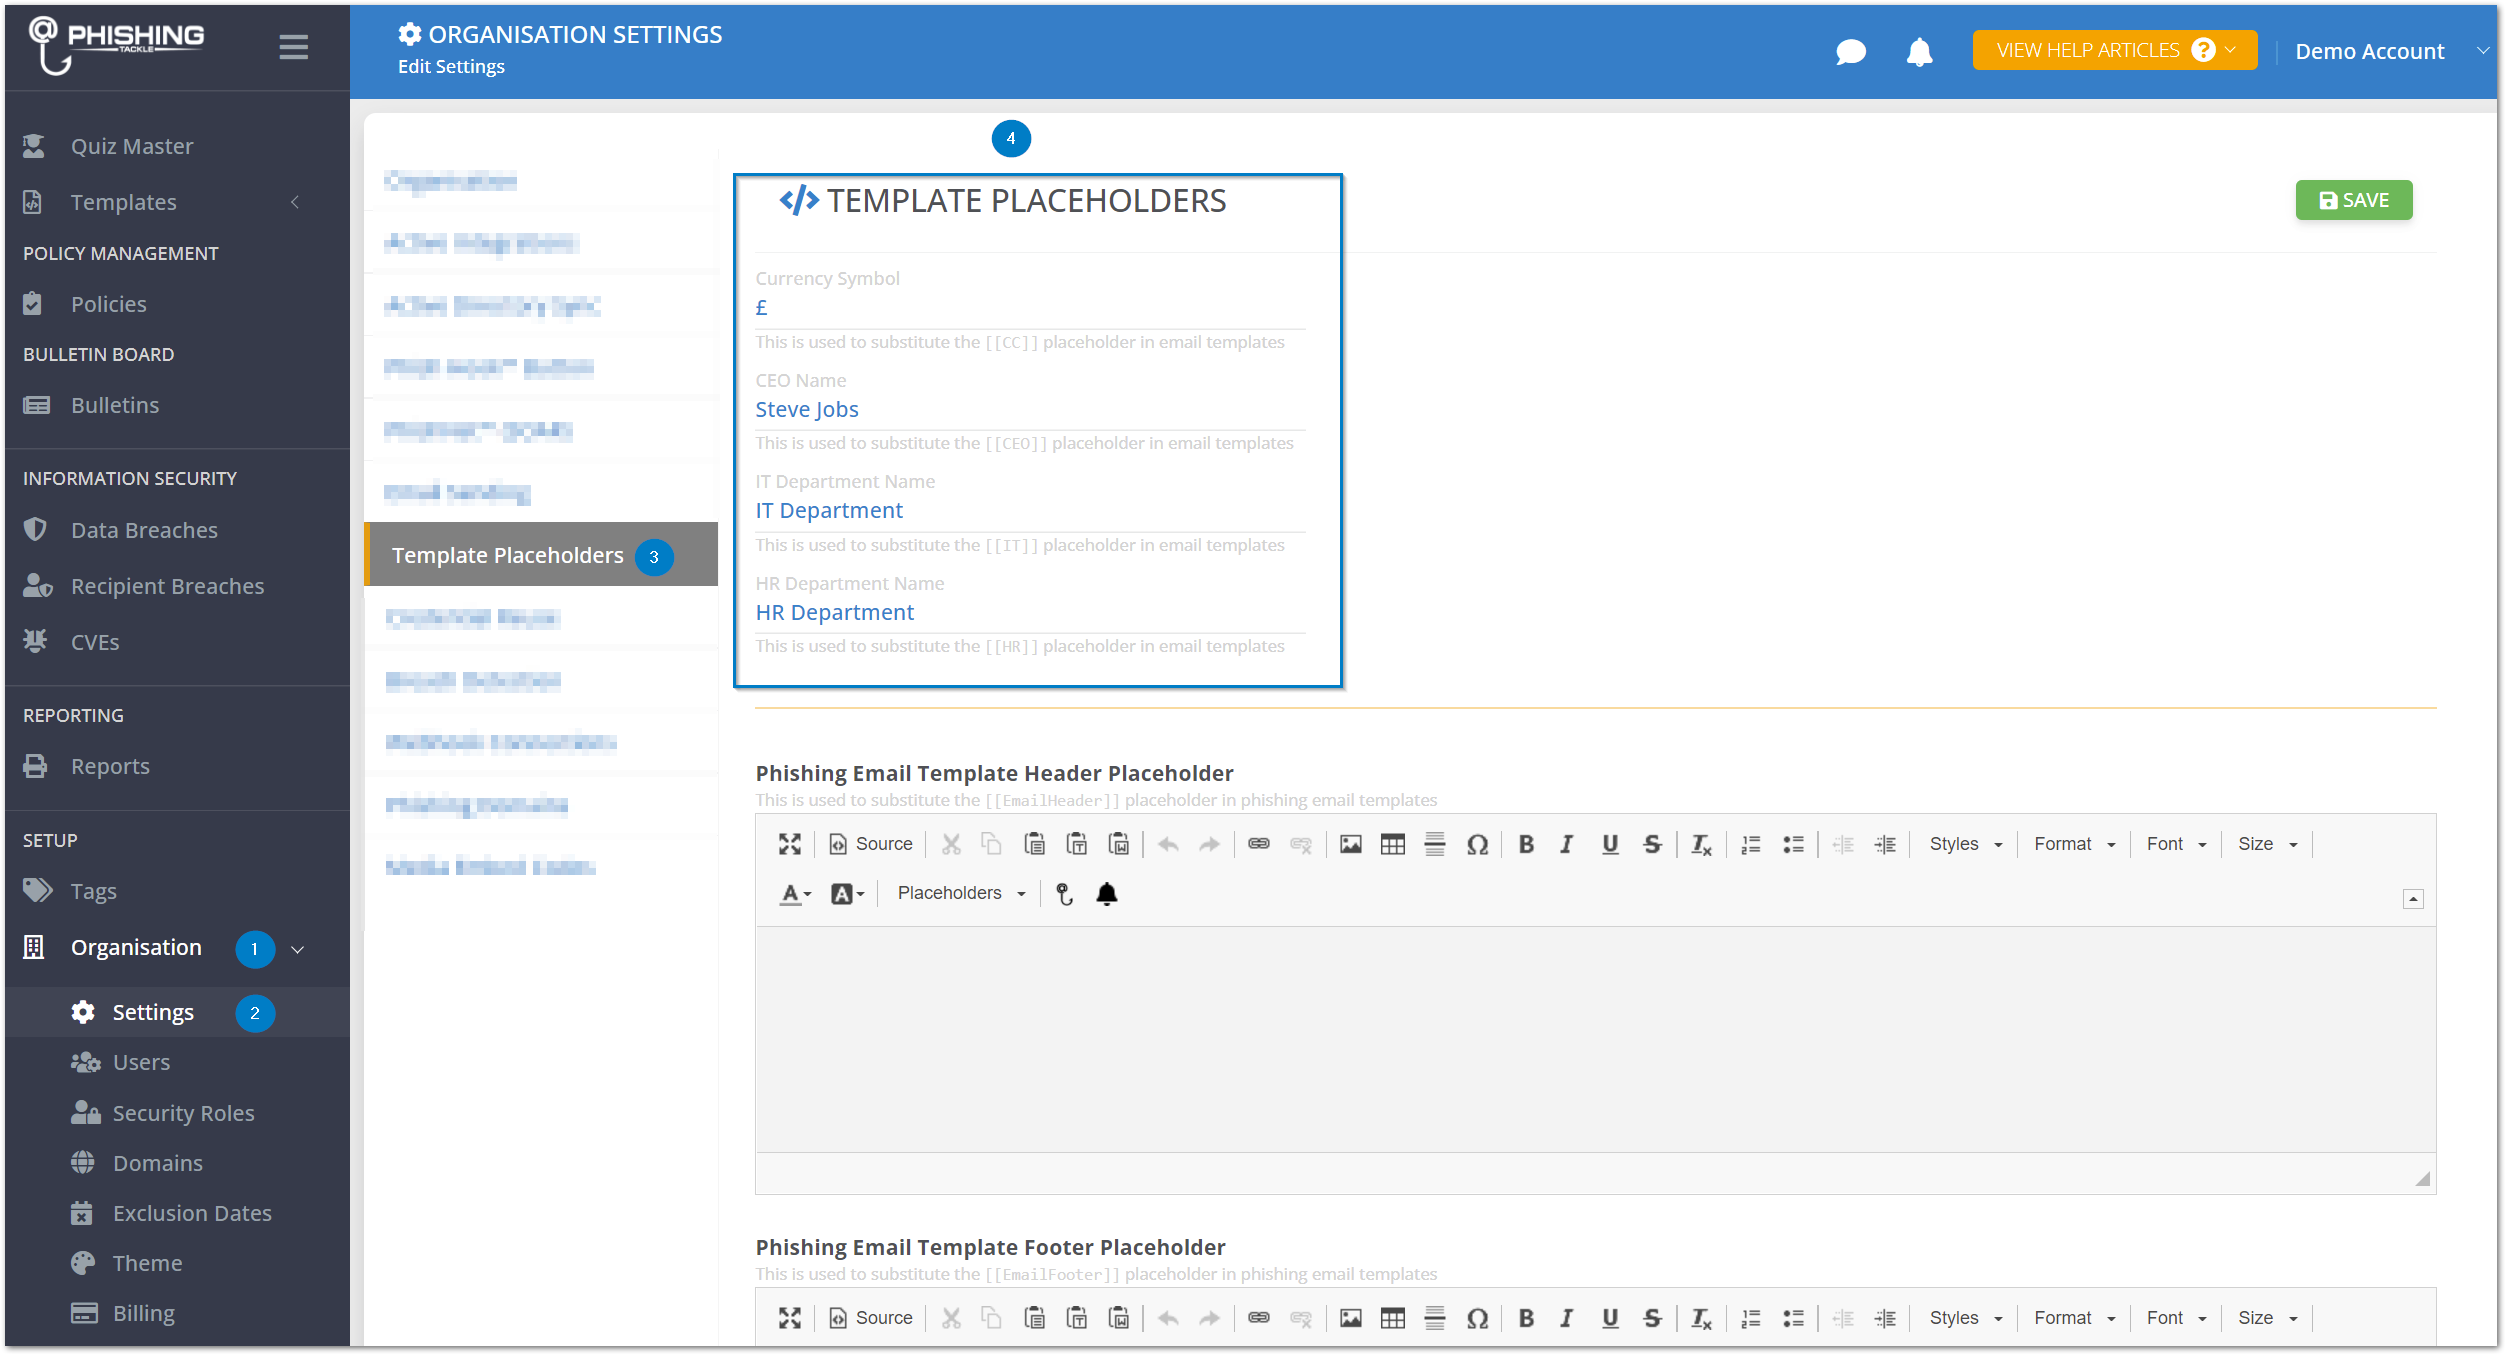Insert a hyperlink in the header editor

pyautogui.click(x=1259, y=844)
